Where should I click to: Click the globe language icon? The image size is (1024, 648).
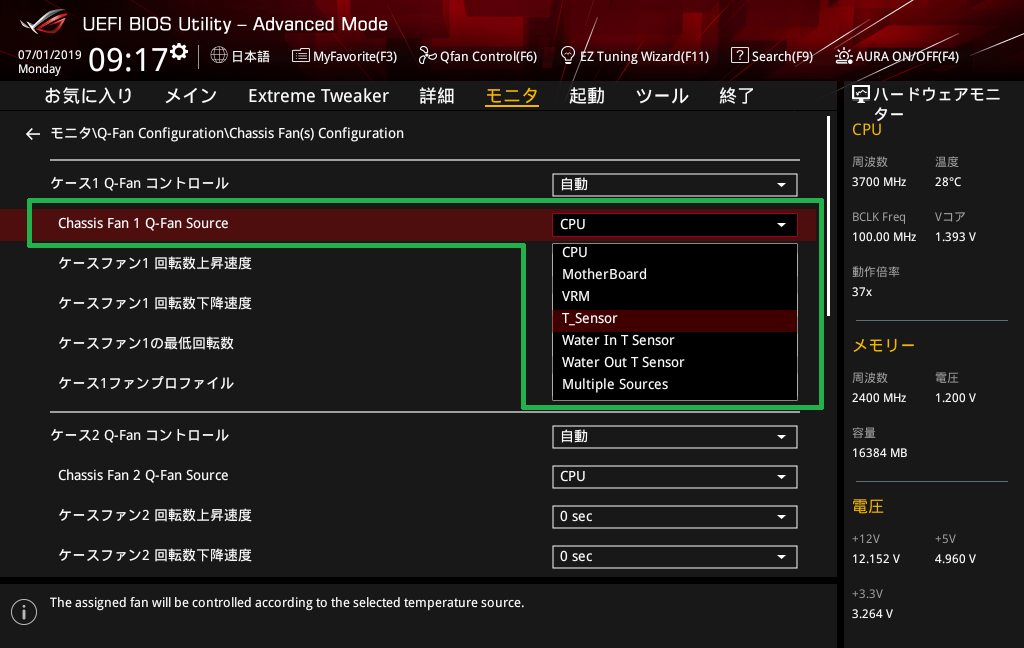tap(219, 56)
